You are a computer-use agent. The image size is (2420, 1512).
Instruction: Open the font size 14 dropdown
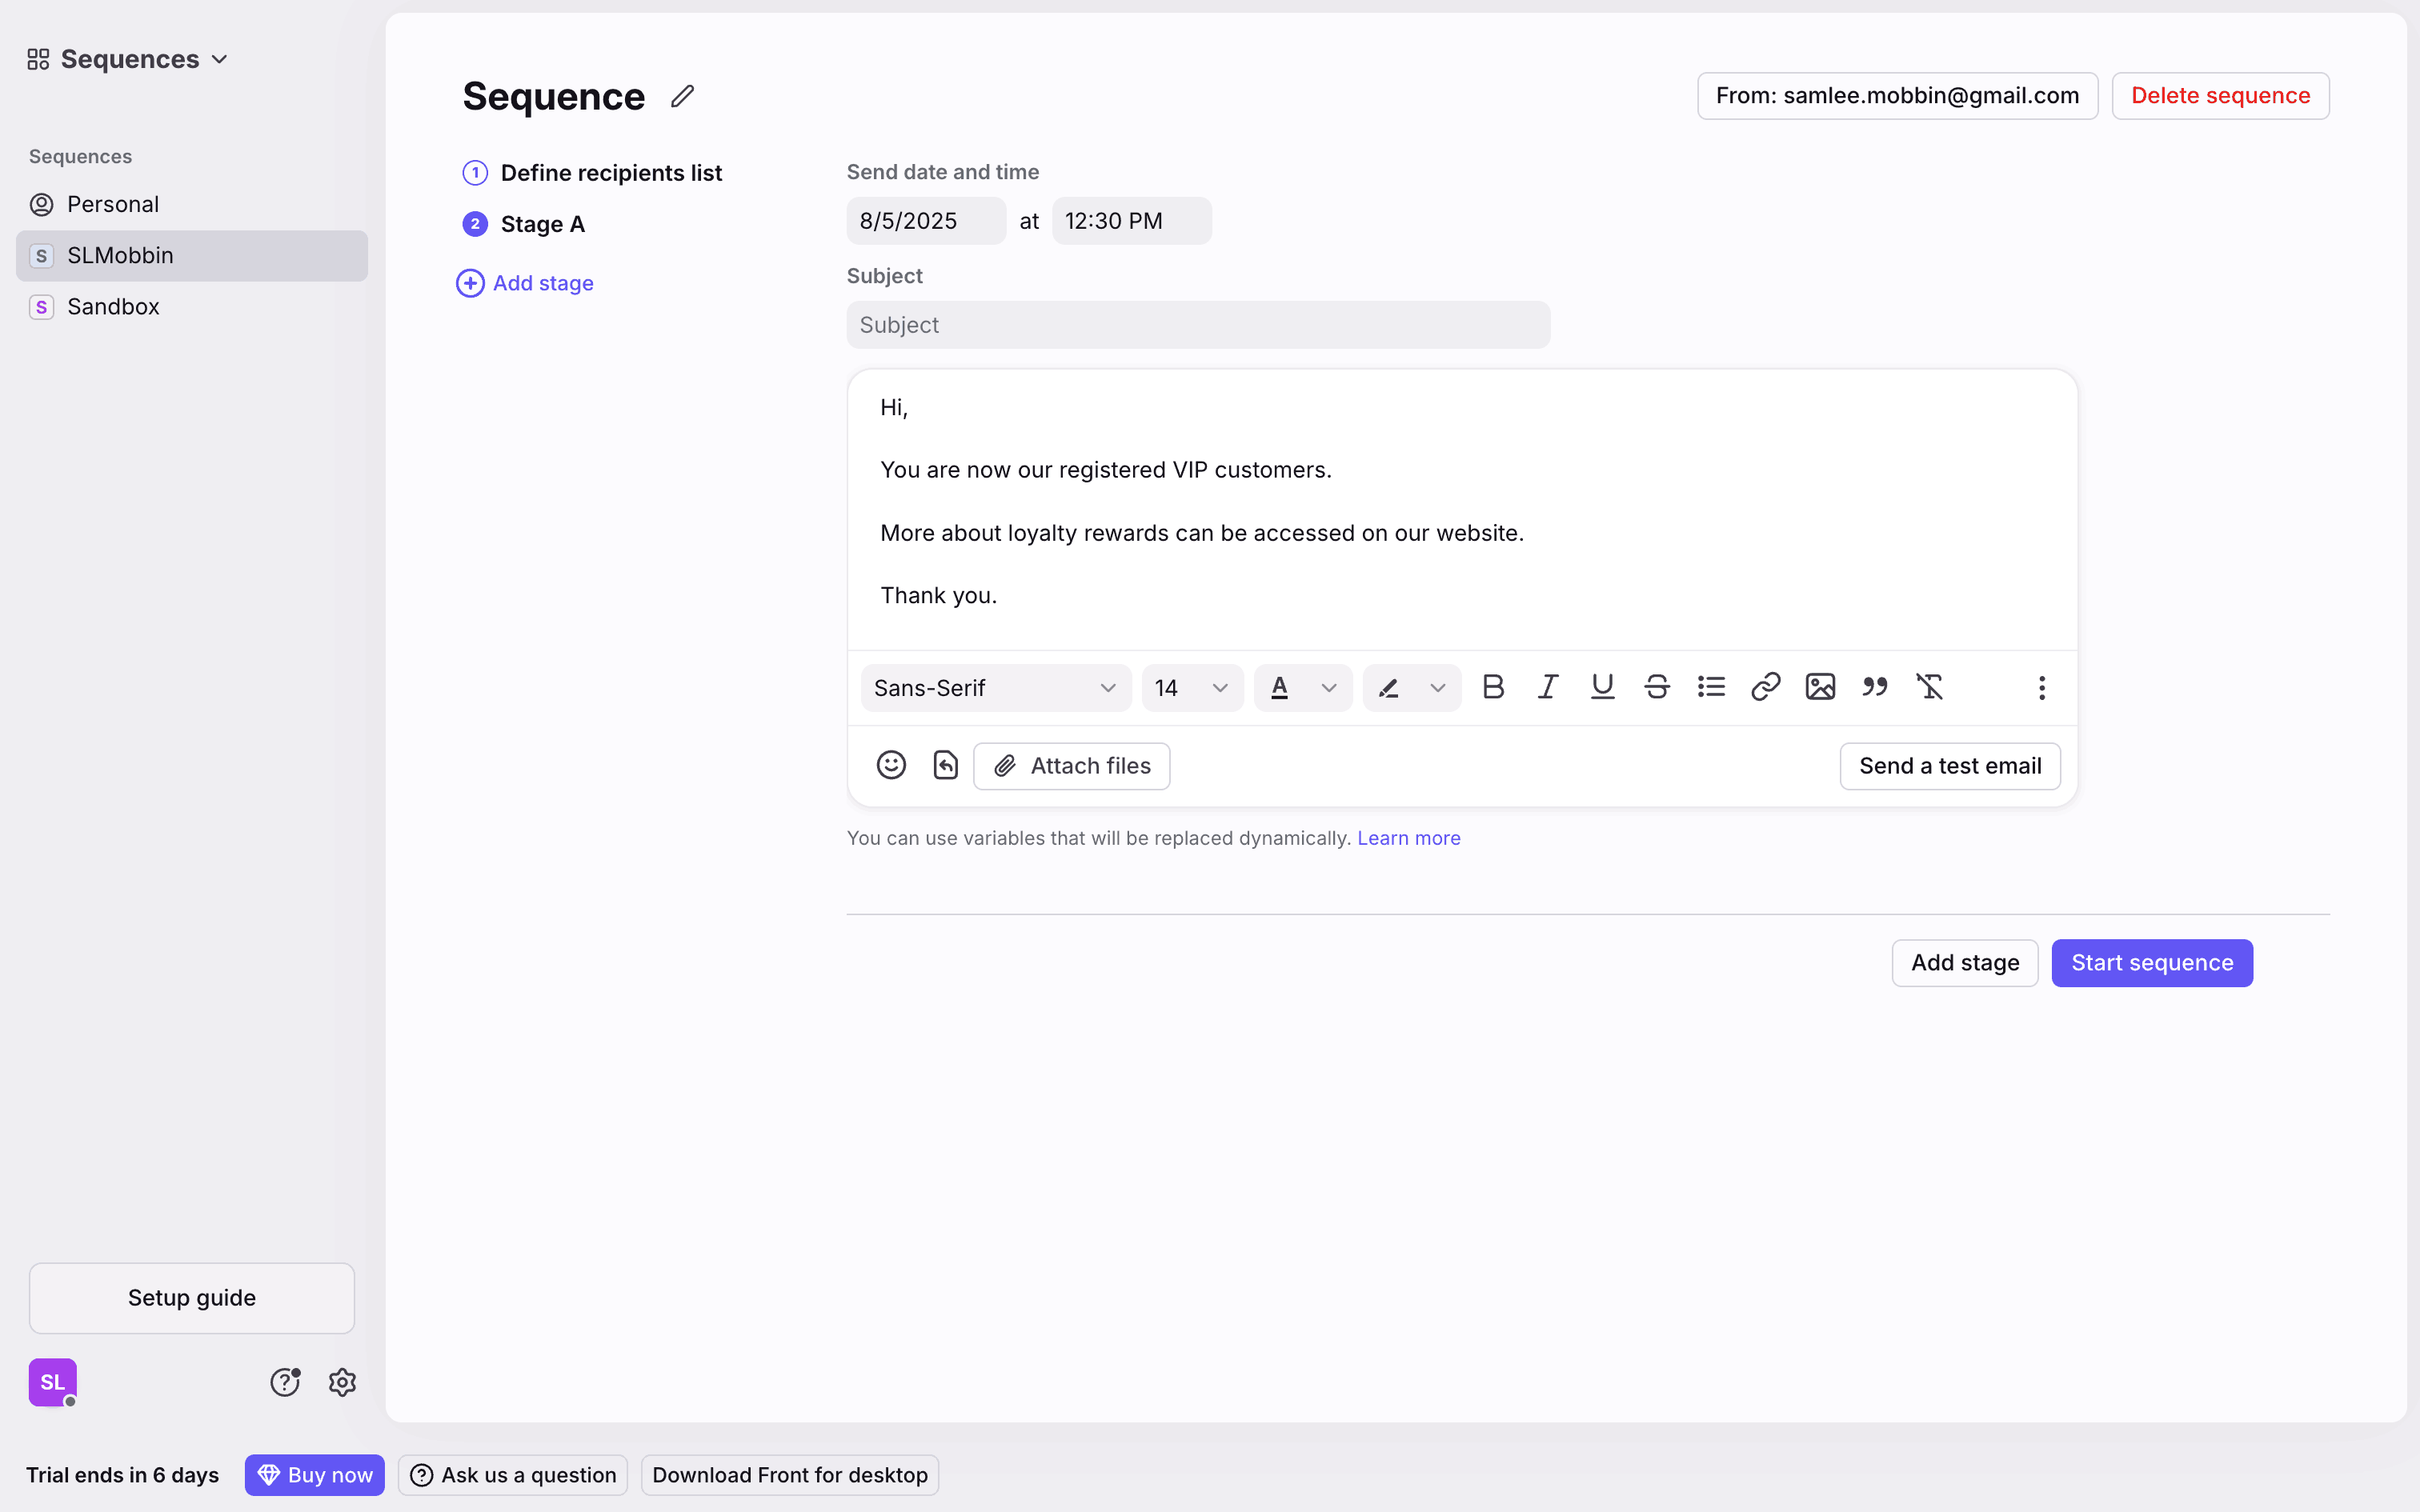(x=1191, y=688)
